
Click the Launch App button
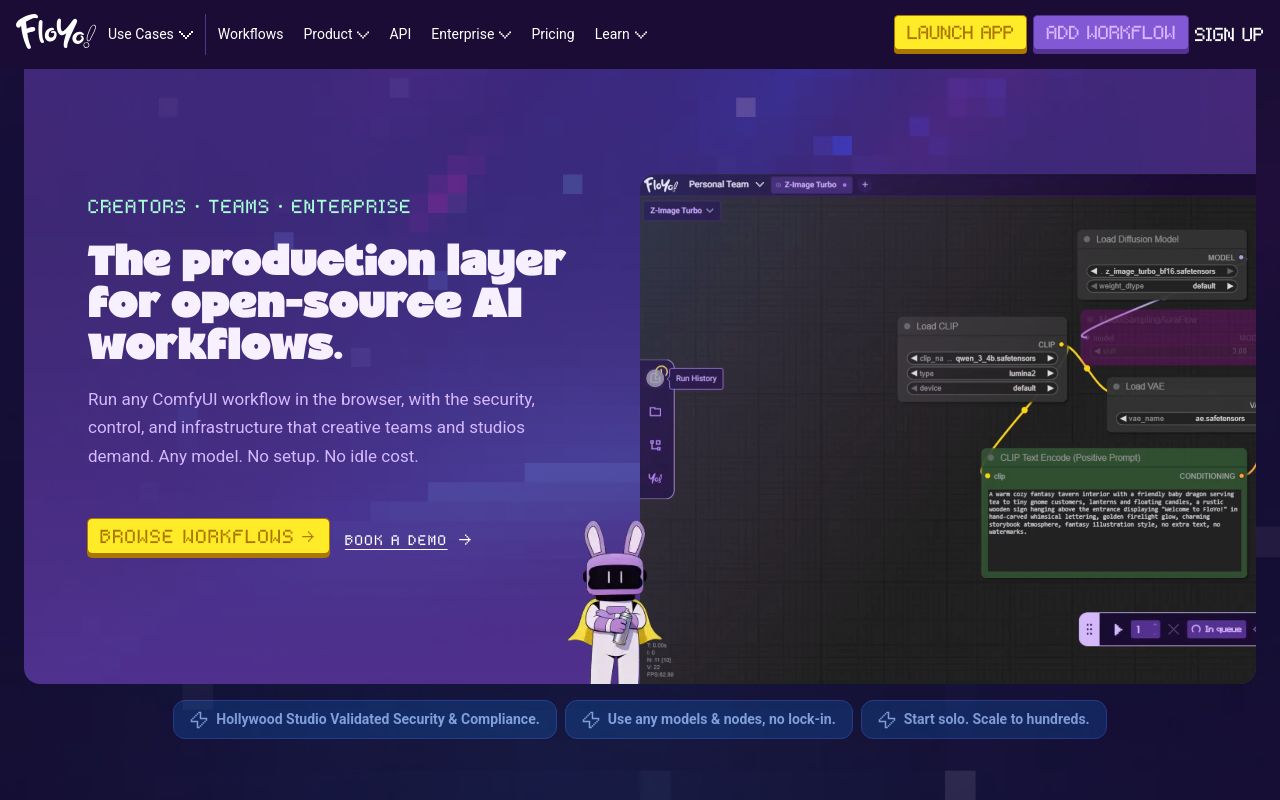click(x=960, y=33)
